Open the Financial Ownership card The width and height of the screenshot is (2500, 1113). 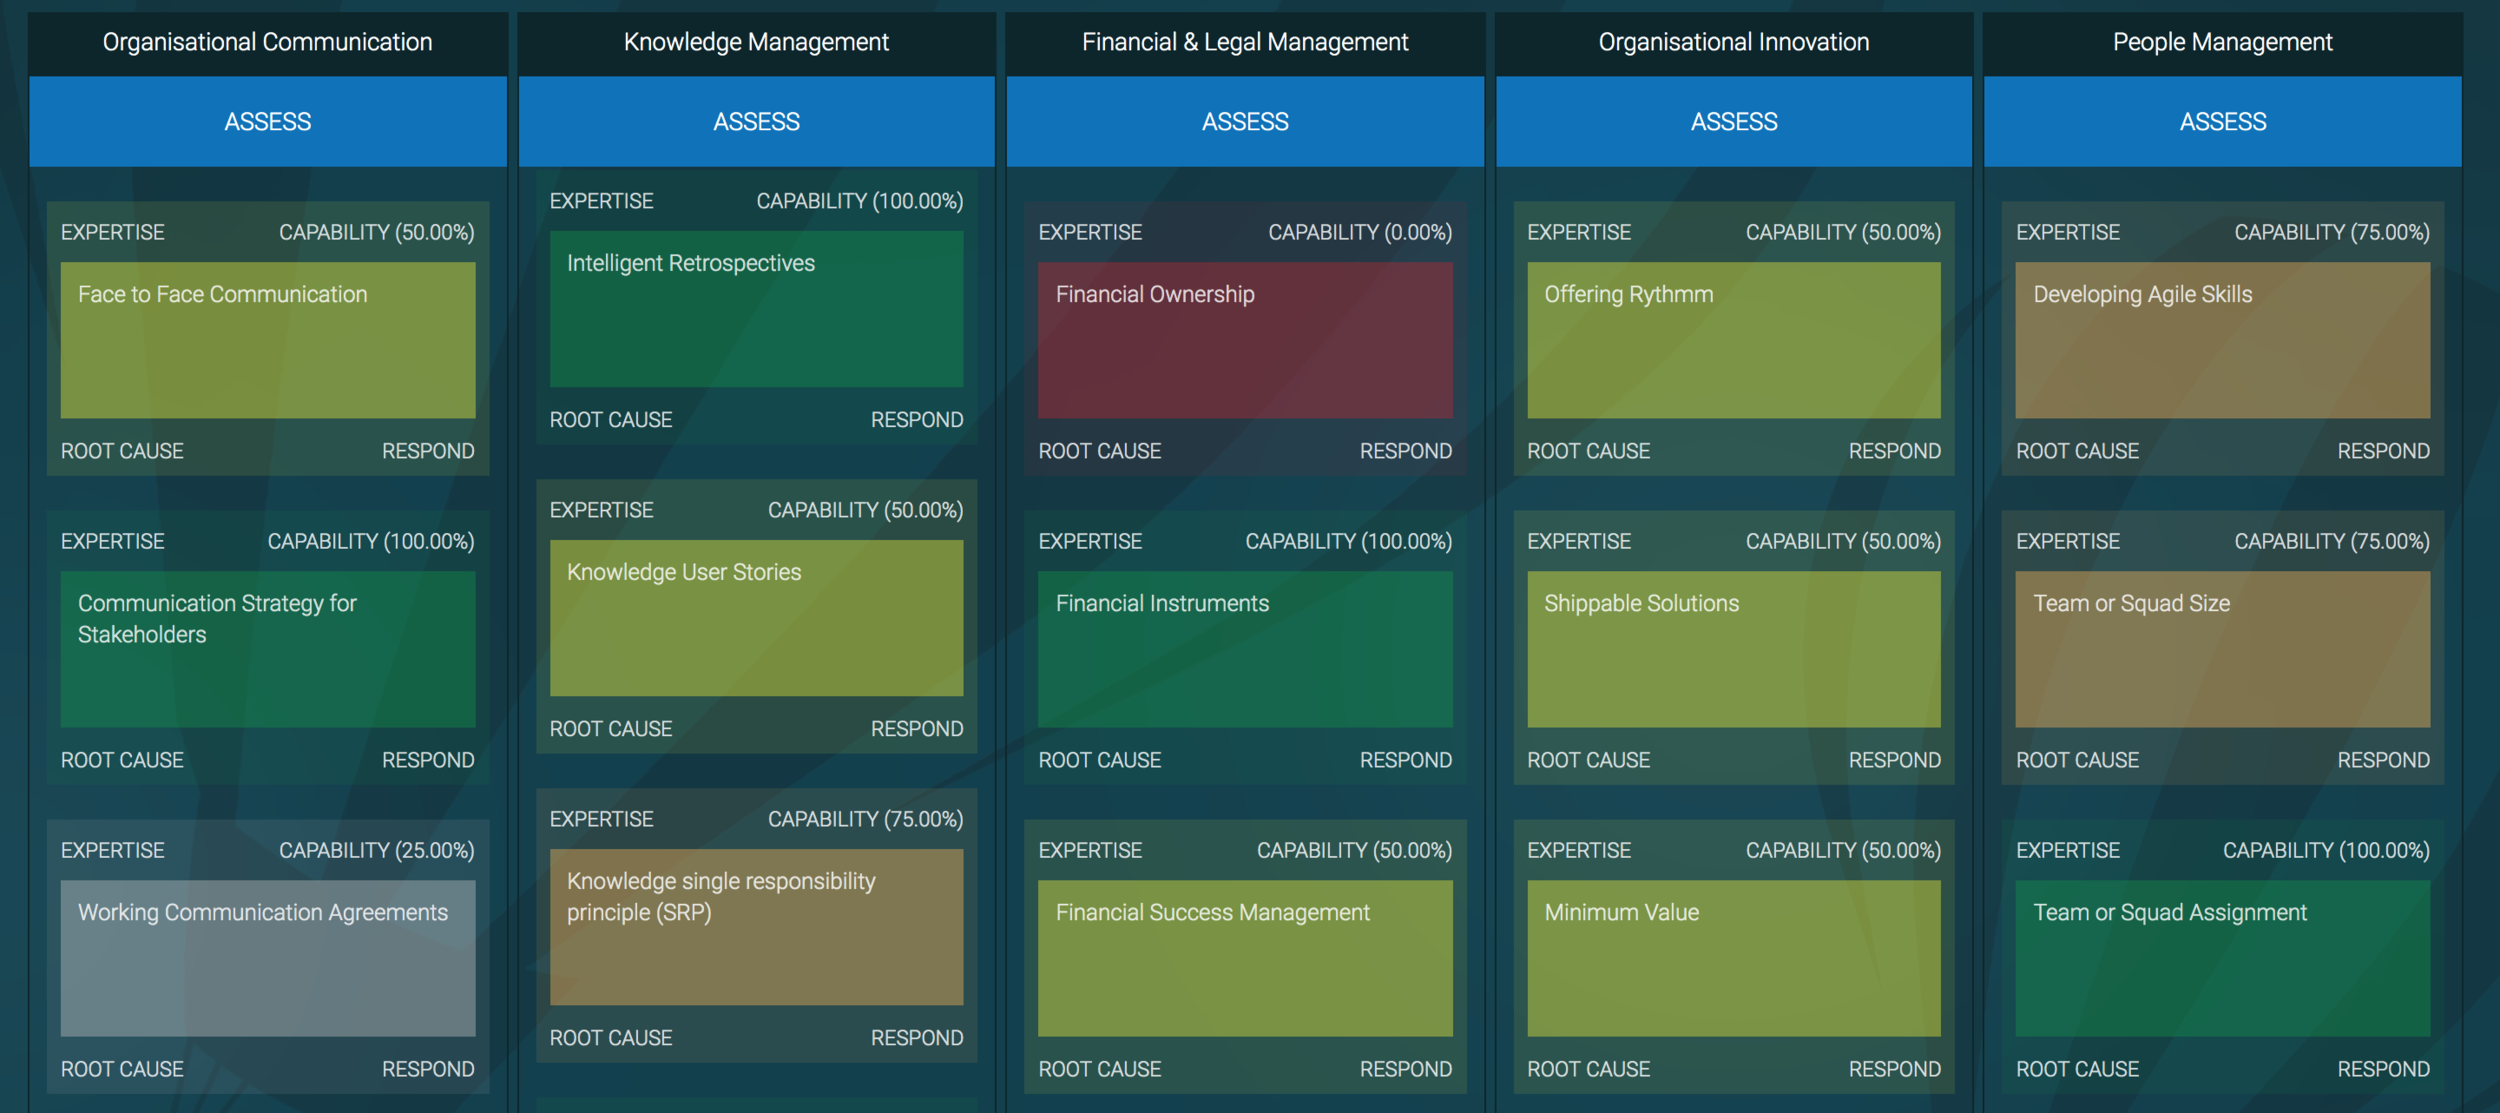[x=1245, y=340]
